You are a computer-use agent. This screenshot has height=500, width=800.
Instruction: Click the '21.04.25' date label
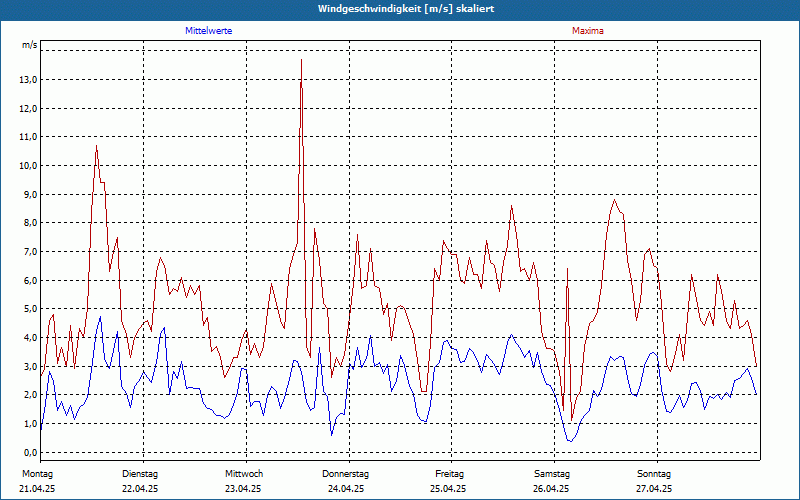click(x=37, y=489)
